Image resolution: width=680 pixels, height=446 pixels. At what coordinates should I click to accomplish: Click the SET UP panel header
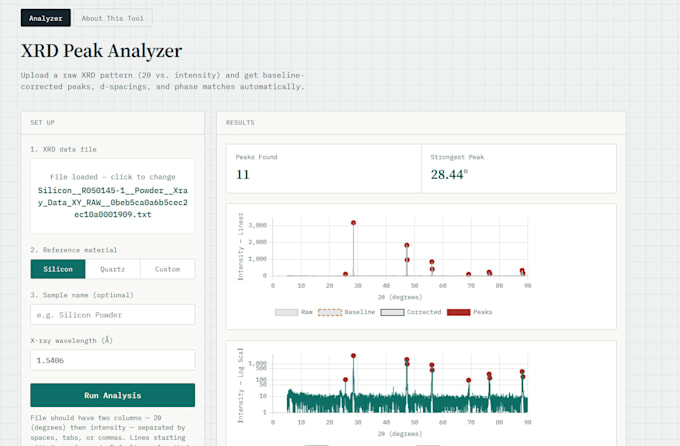click(113, 123)
